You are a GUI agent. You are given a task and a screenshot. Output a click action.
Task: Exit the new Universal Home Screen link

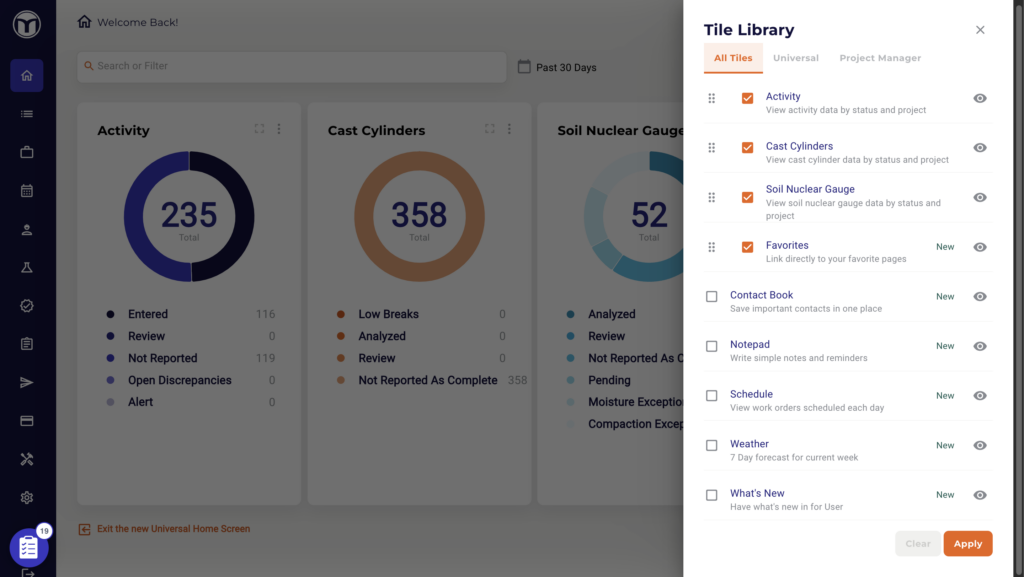click(x=172, y=529)
